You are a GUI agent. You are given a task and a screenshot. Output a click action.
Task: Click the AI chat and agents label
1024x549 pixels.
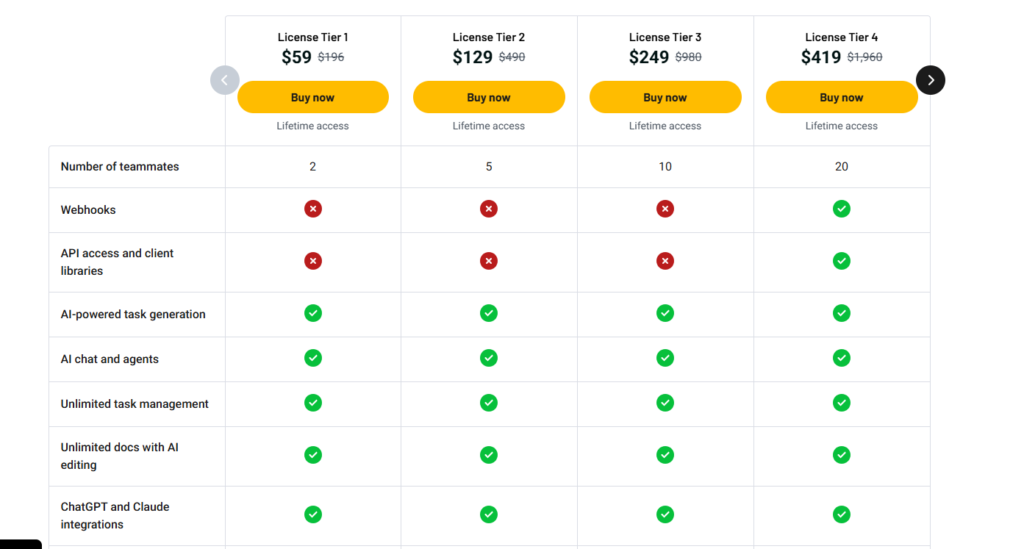(x=110, y=359)
